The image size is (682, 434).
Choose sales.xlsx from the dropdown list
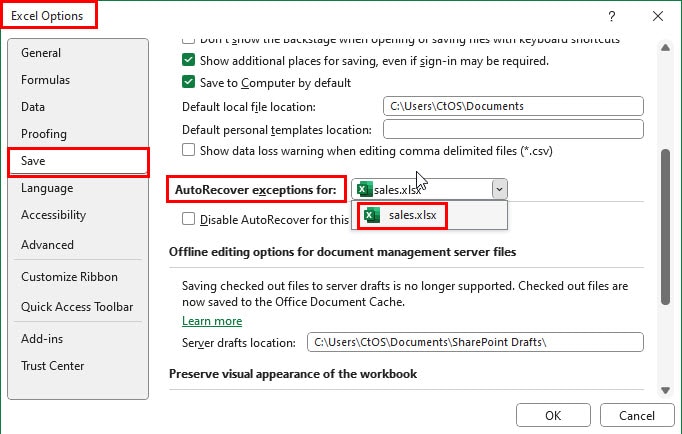point(429,215)
